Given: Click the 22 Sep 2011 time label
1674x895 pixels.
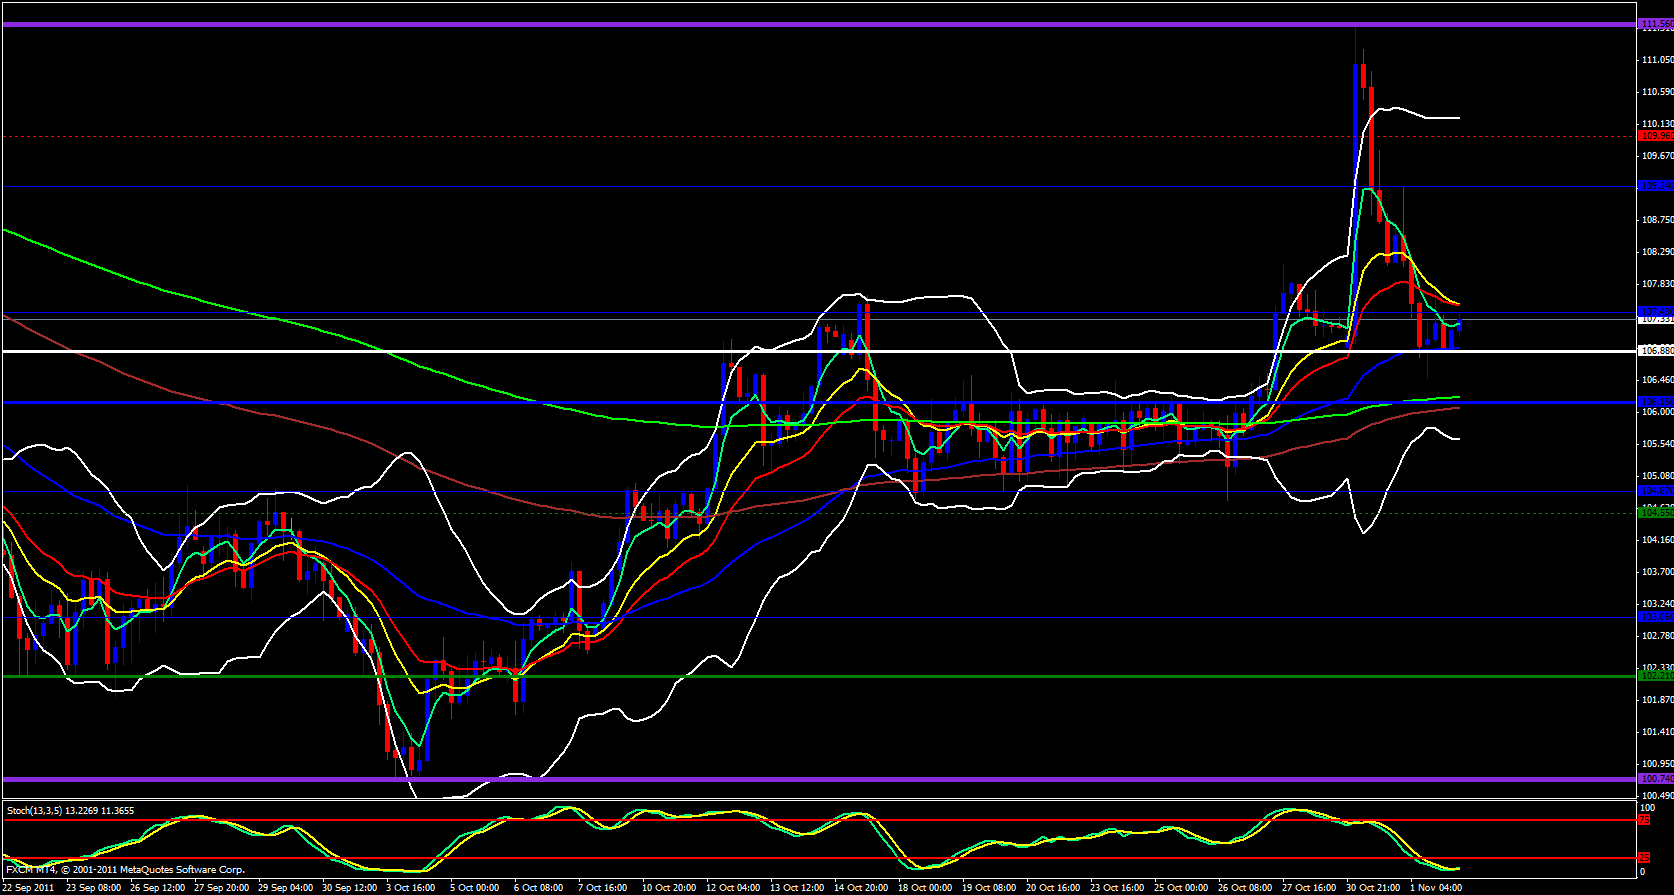Looking at the screenshot, I should coord(29,888).
